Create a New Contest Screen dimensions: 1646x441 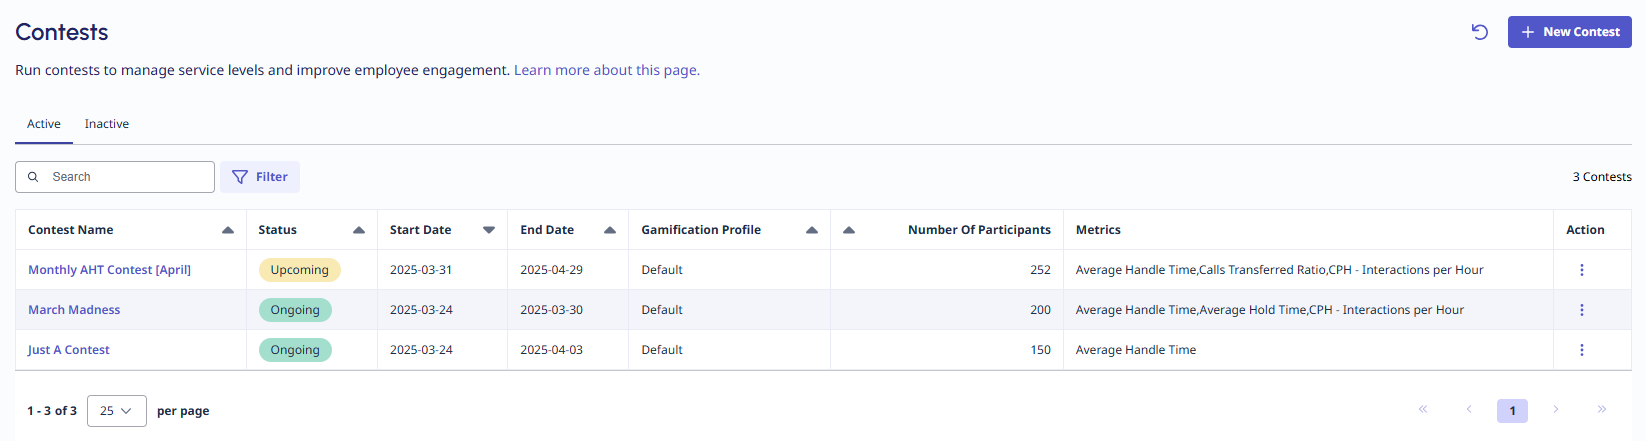pyautogui.click(x=1569, y=32)
